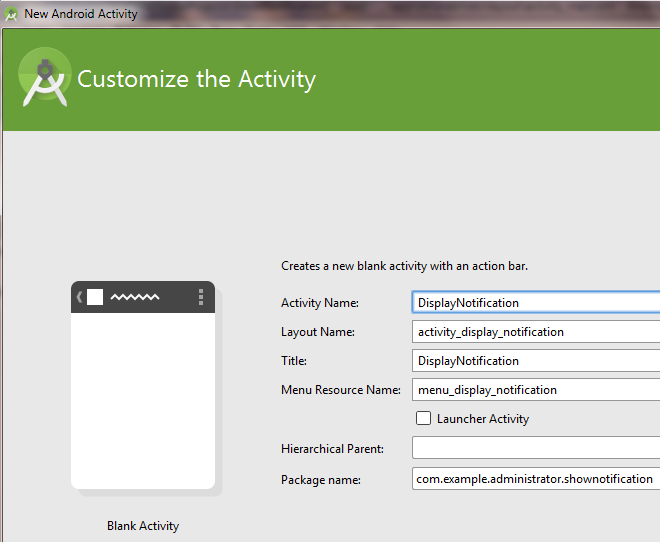
Task: Click the squiggly title placeholder in the preview action bar
Action: coord(134,297)
